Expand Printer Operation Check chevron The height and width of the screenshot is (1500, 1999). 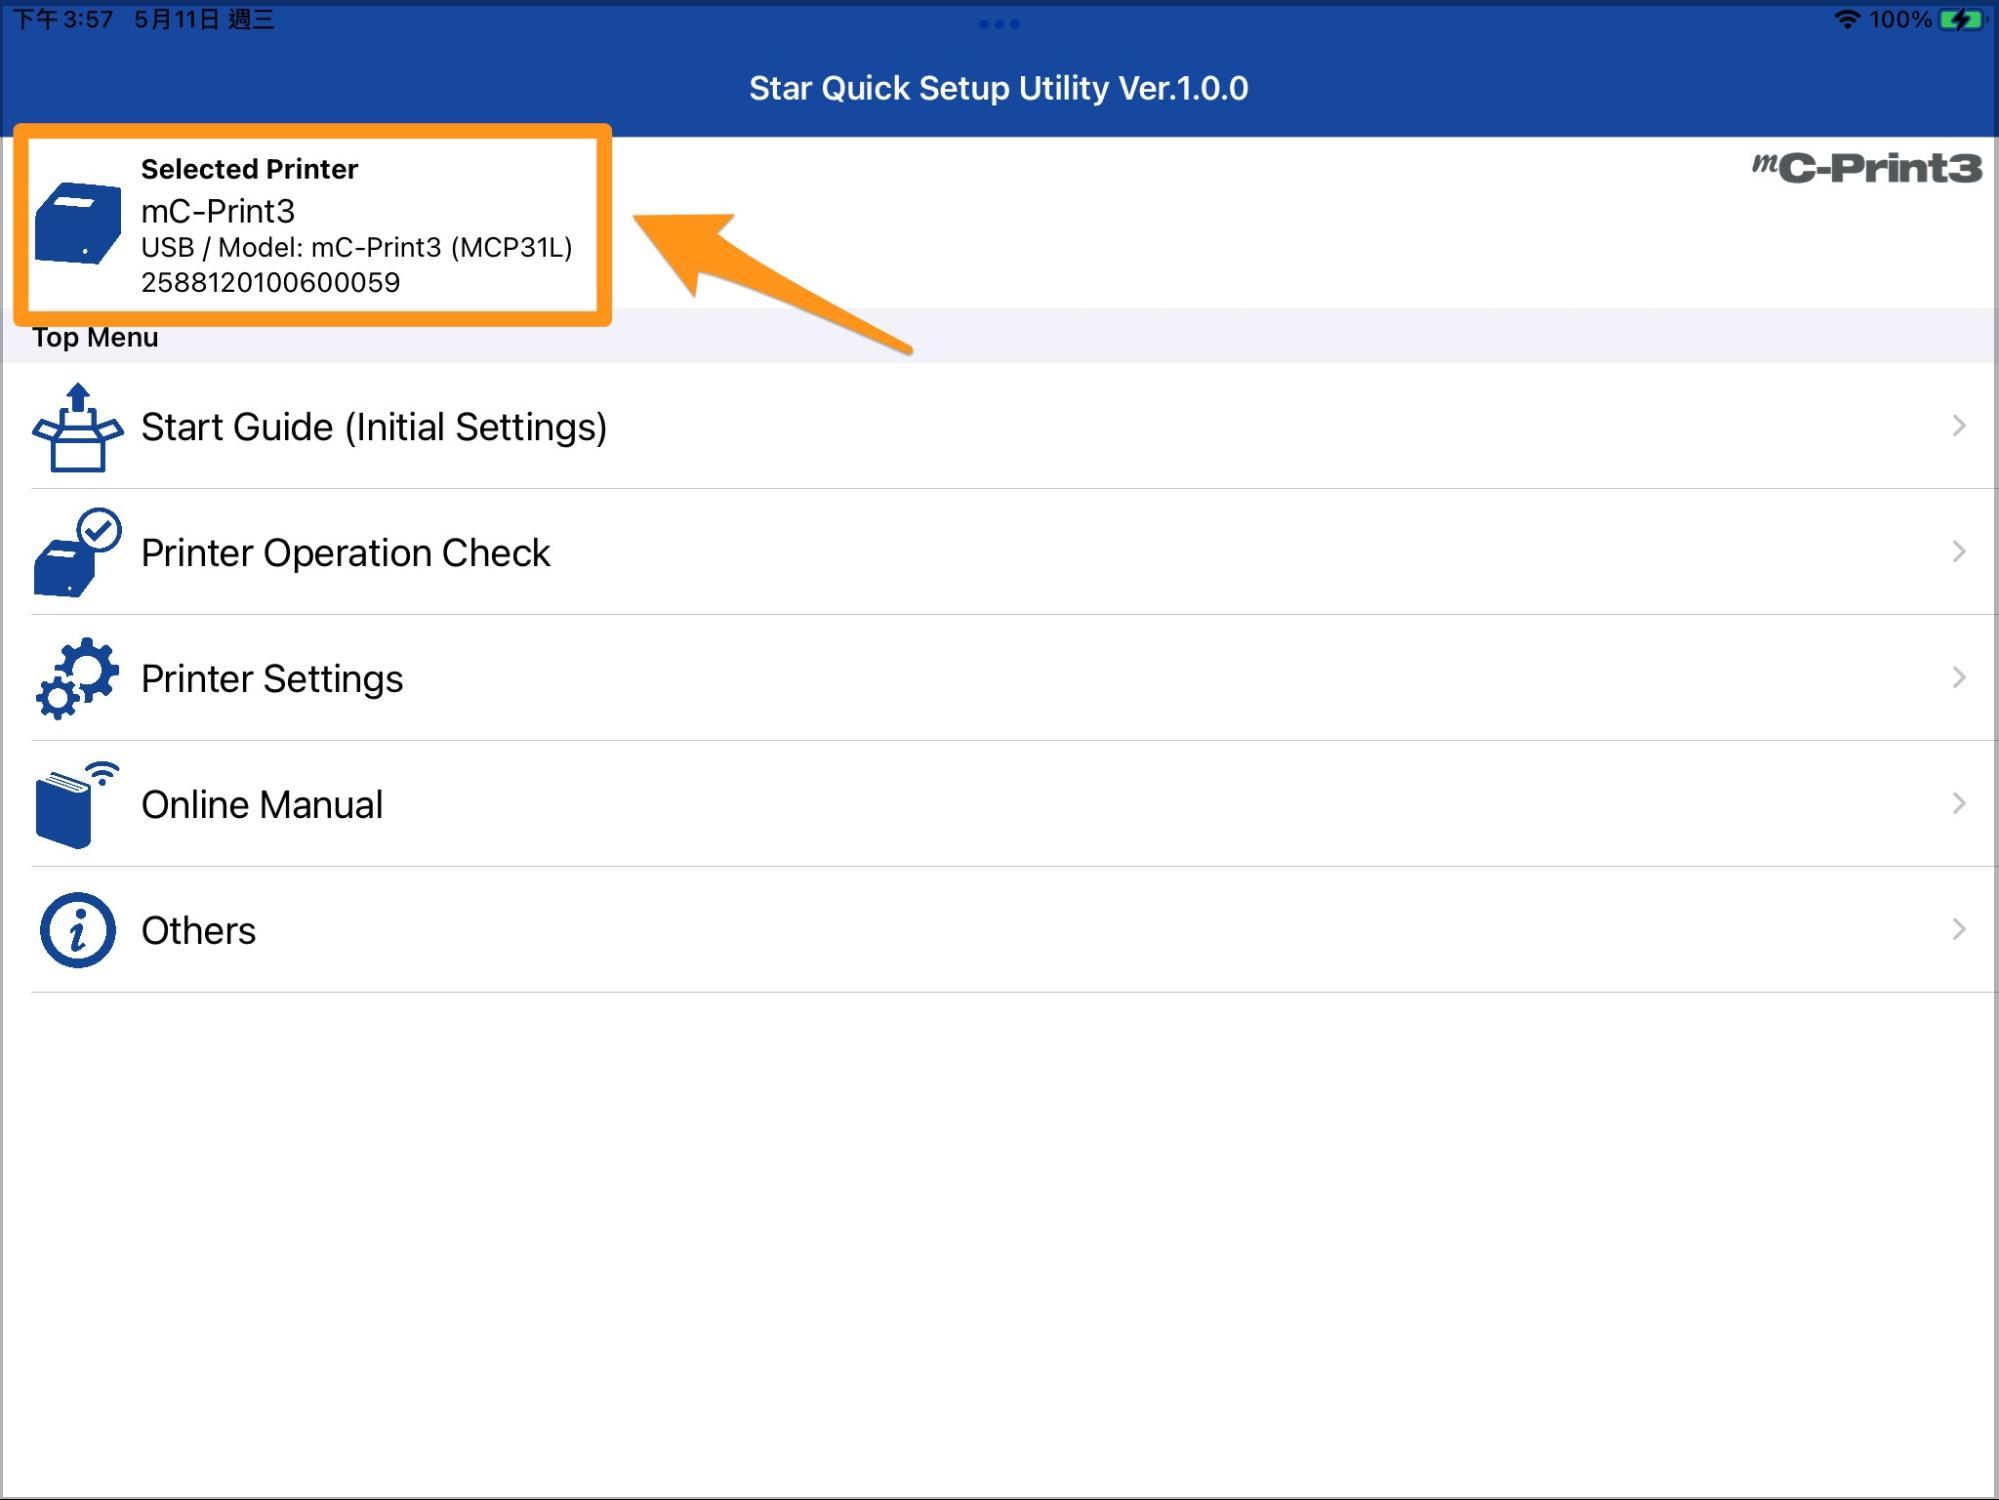(x=1959, y=552)
